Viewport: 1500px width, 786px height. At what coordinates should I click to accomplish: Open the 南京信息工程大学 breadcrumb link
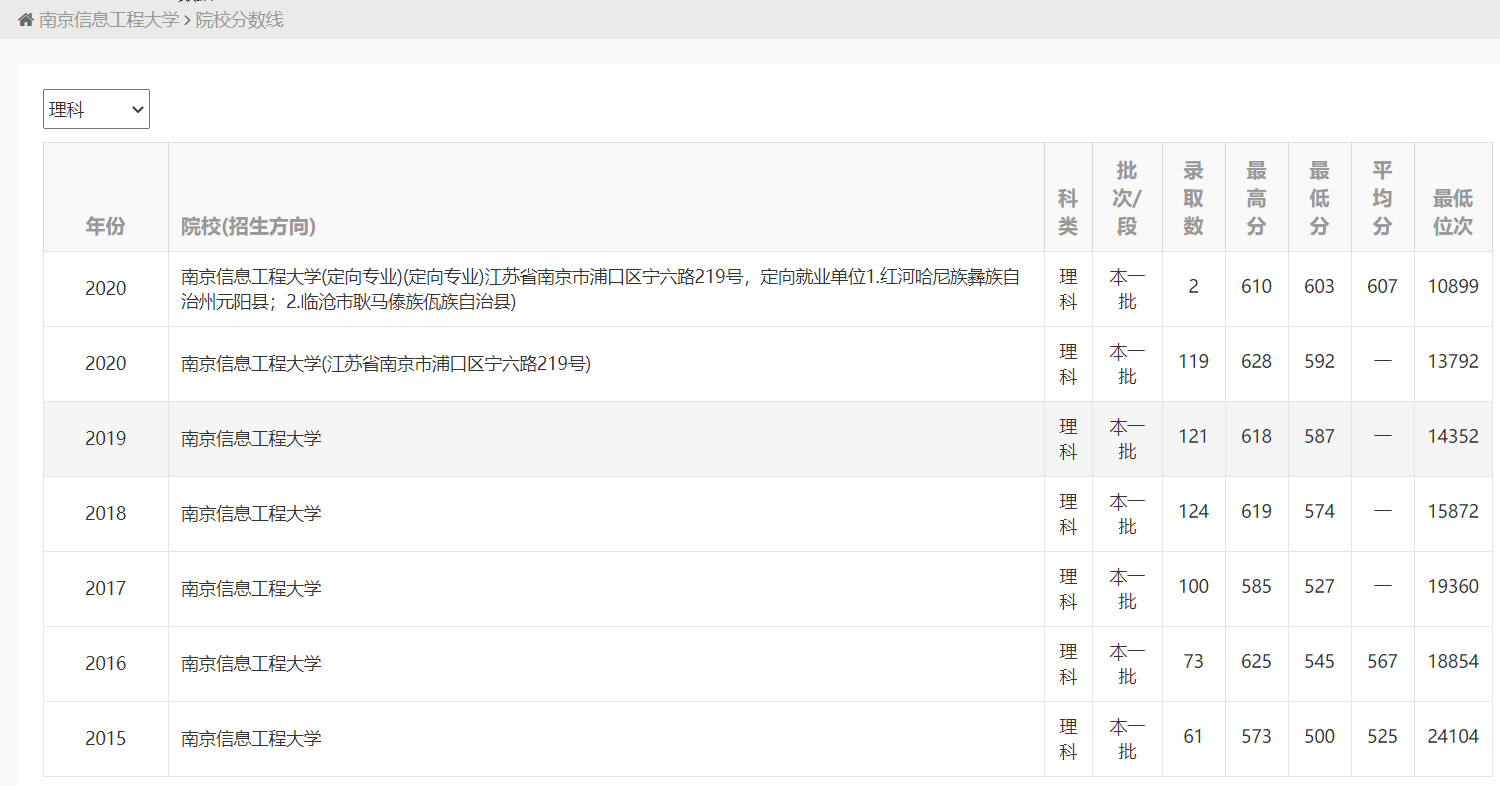click(x=109, y=19)
